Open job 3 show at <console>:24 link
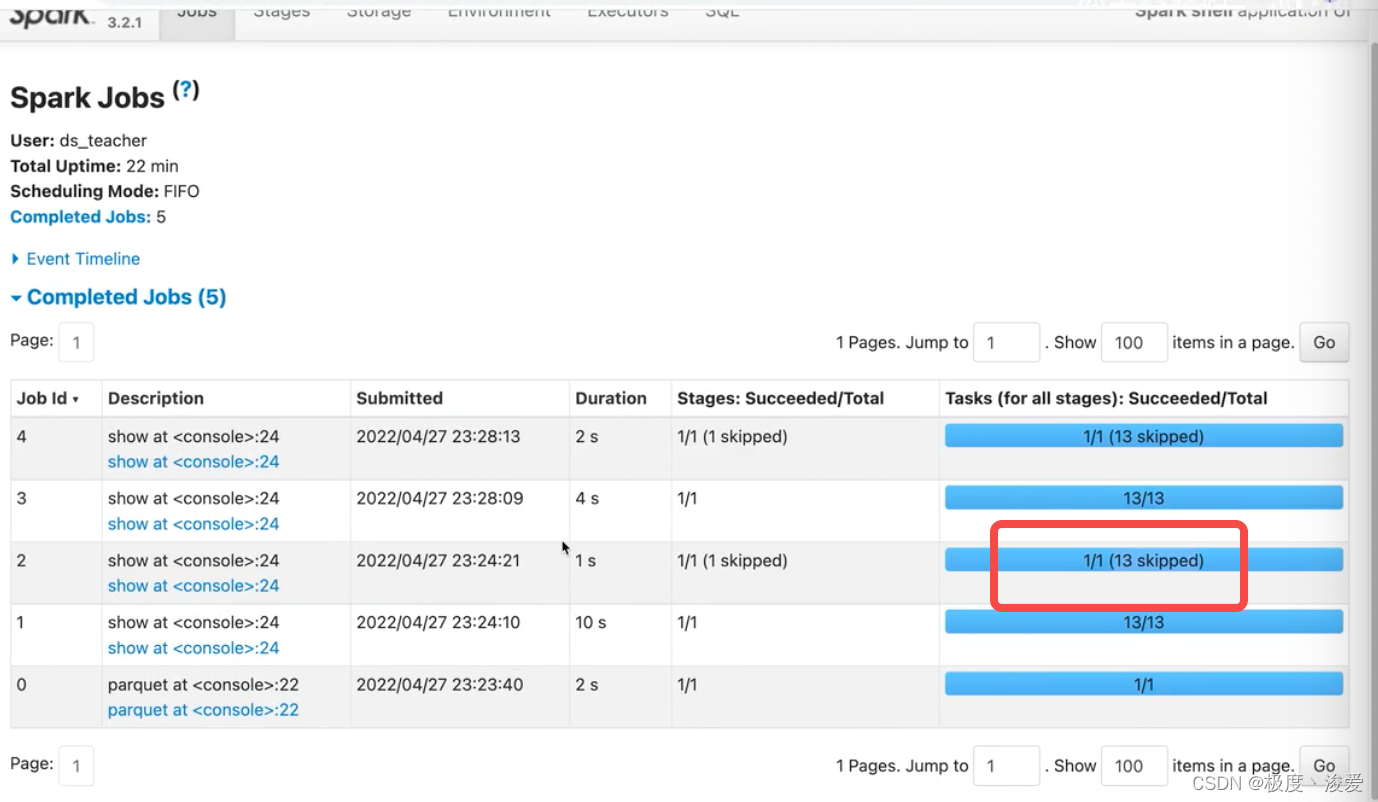Screen dimensions: 1378x802 pyautogui.click(x=193, y=524)
